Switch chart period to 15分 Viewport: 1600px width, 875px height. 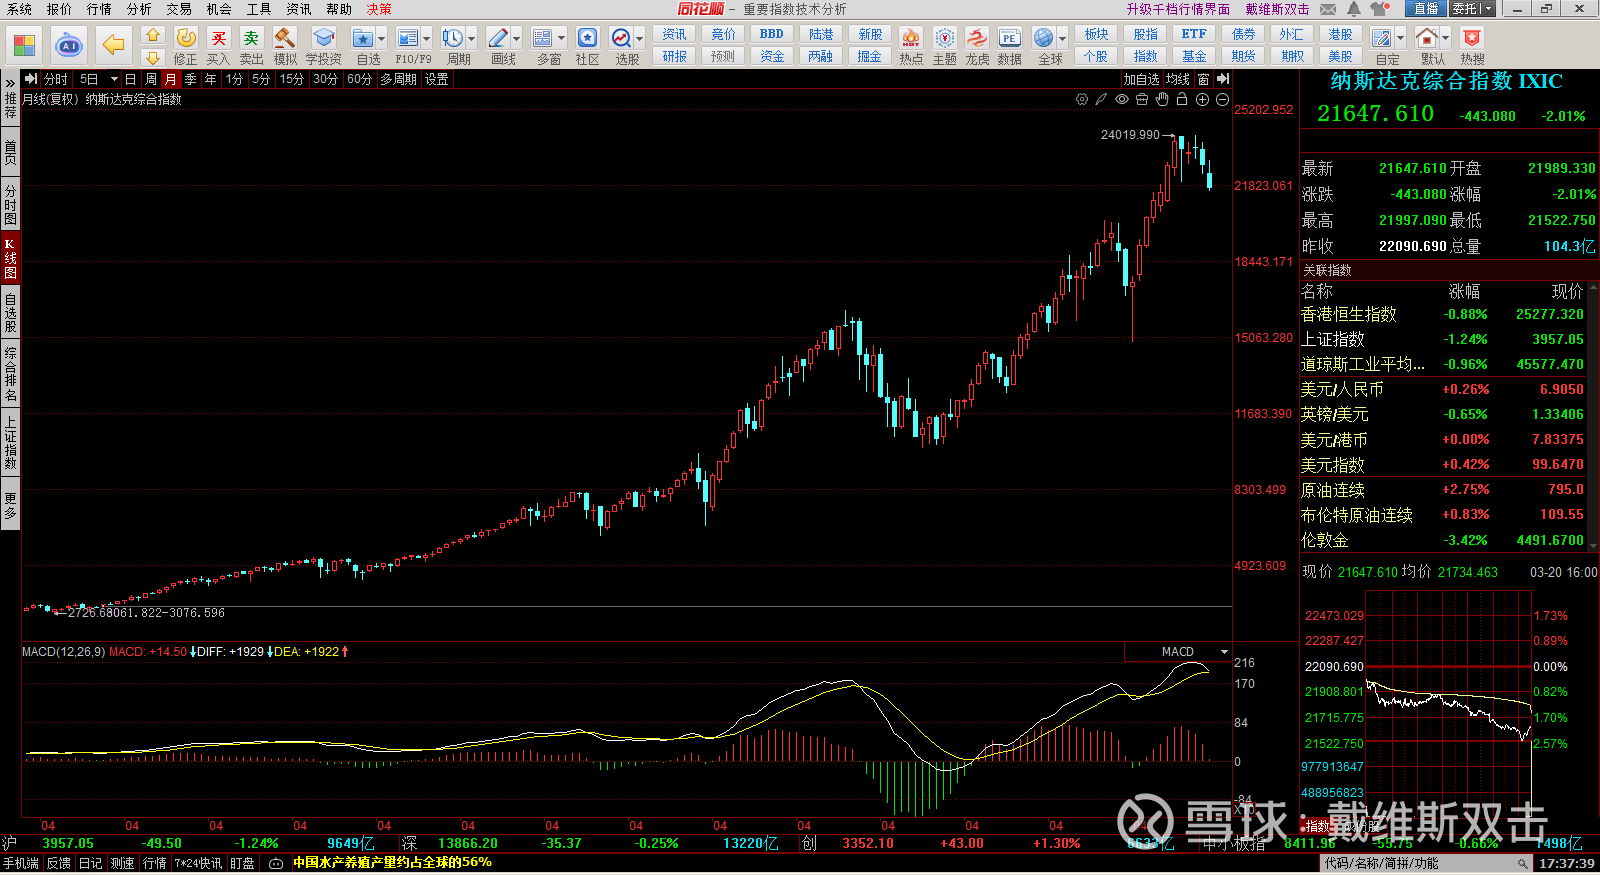tap(291, 79)
